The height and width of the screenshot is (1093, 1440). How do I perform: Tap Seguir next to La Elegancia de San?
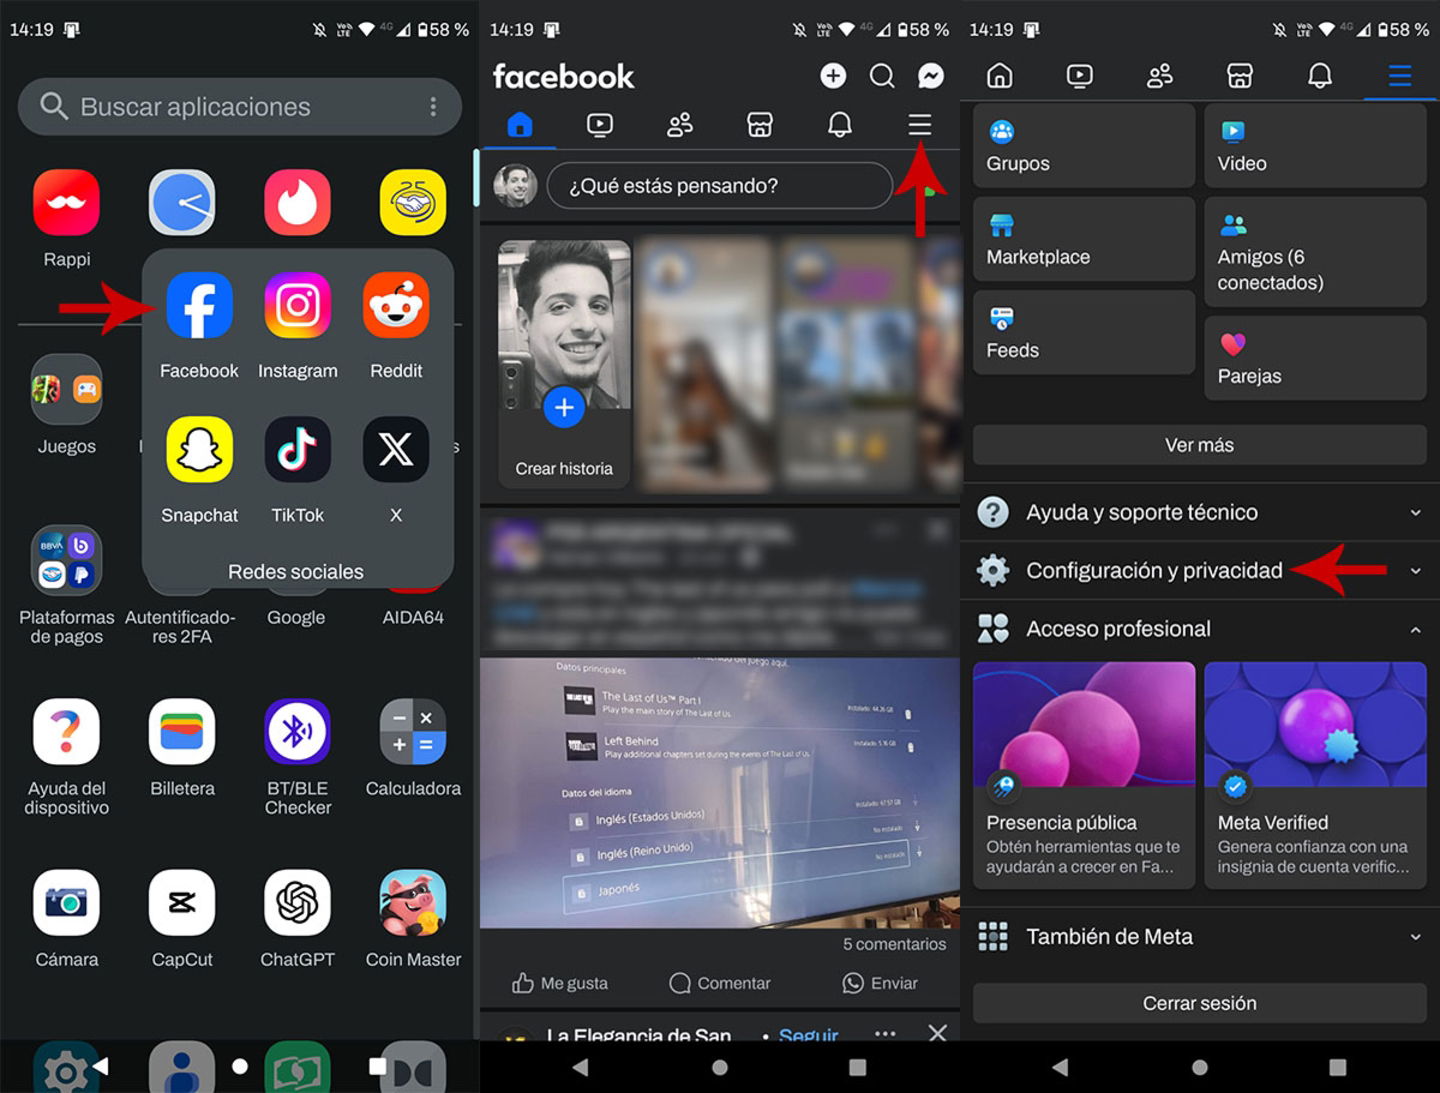(808, 1034)
